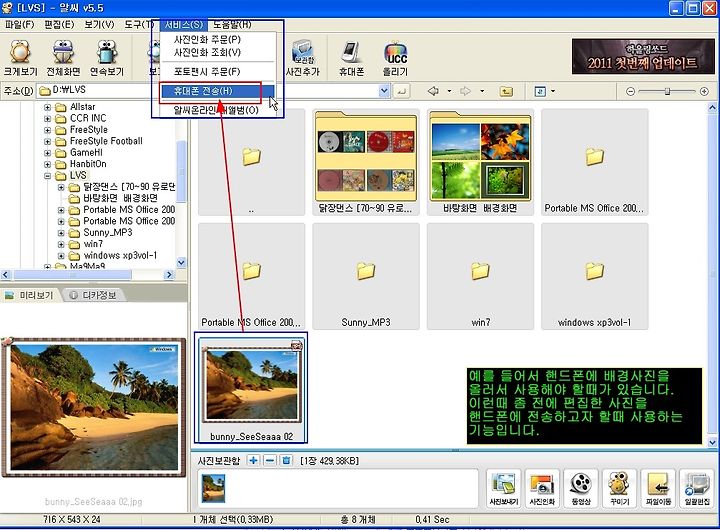Click the small photo in 사진보관함 tray
720x530 pixels.
[x=214, y=488]
